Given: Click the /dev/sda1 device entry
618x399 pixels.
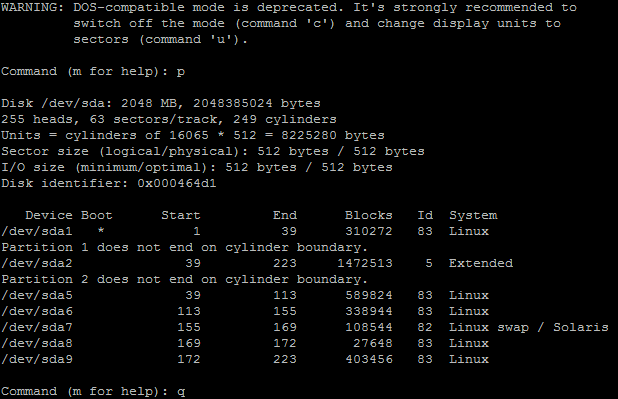Looking at the screenshot, I should coord(37,231).
